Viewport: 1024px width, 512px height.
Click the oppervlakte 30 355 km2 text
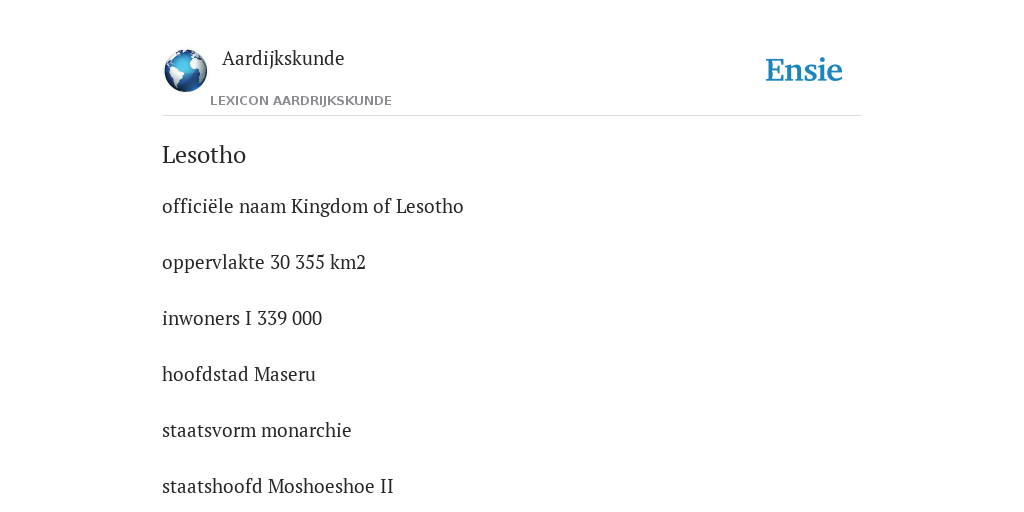[264, 263]
